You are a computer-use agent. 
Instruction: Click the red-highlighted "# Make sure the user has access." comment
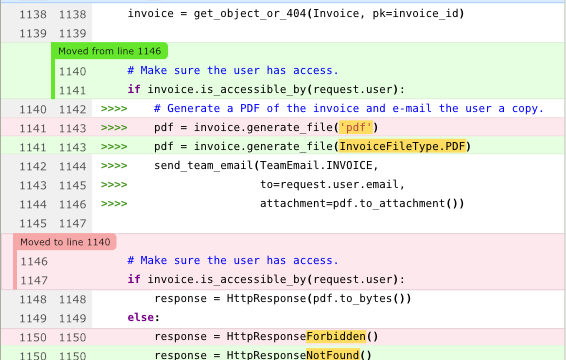coord(233,260)
